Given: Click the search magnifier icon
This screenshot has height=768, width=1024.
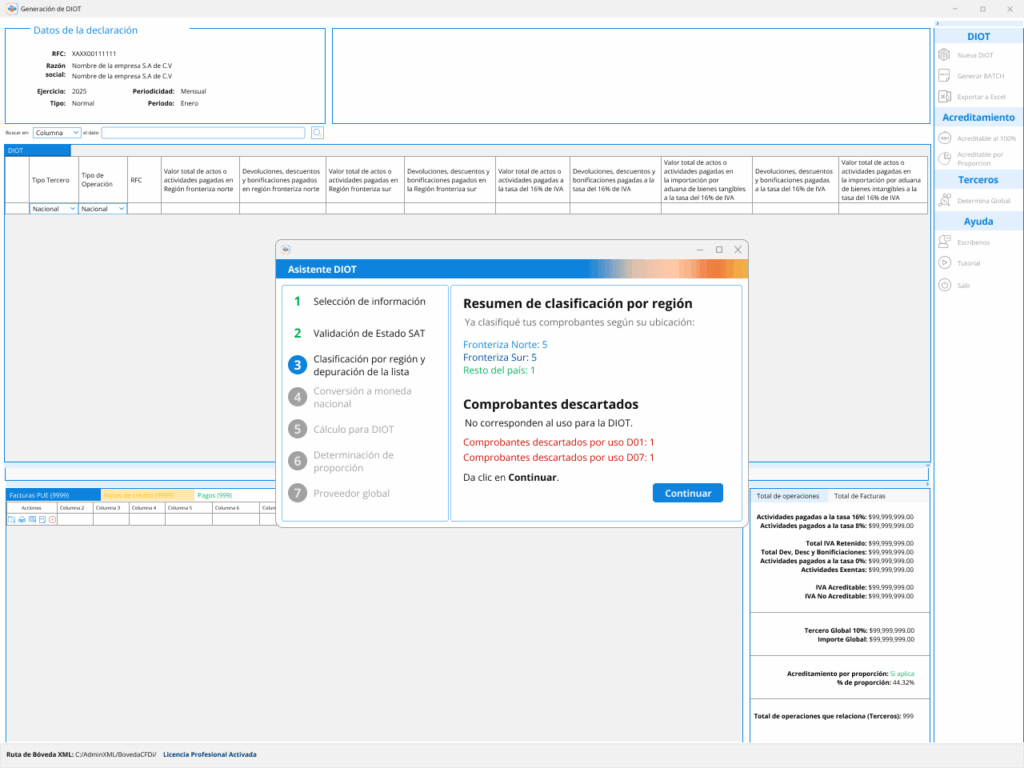Looking at the screenshot, I should tap(317, 132).
